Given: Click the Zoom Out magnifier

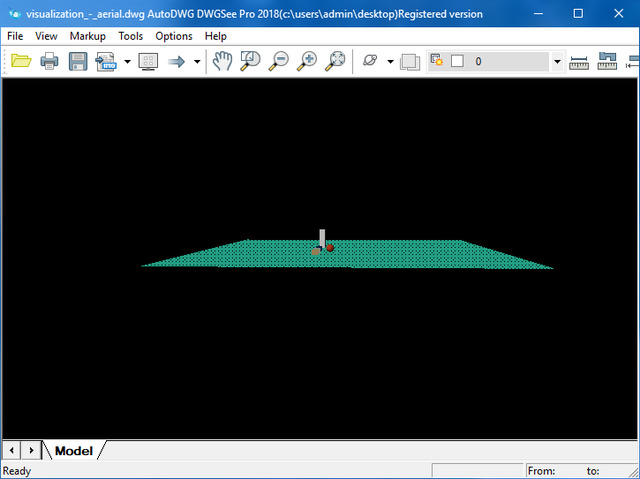Looking at the screenshot, I should click(279, 61).
